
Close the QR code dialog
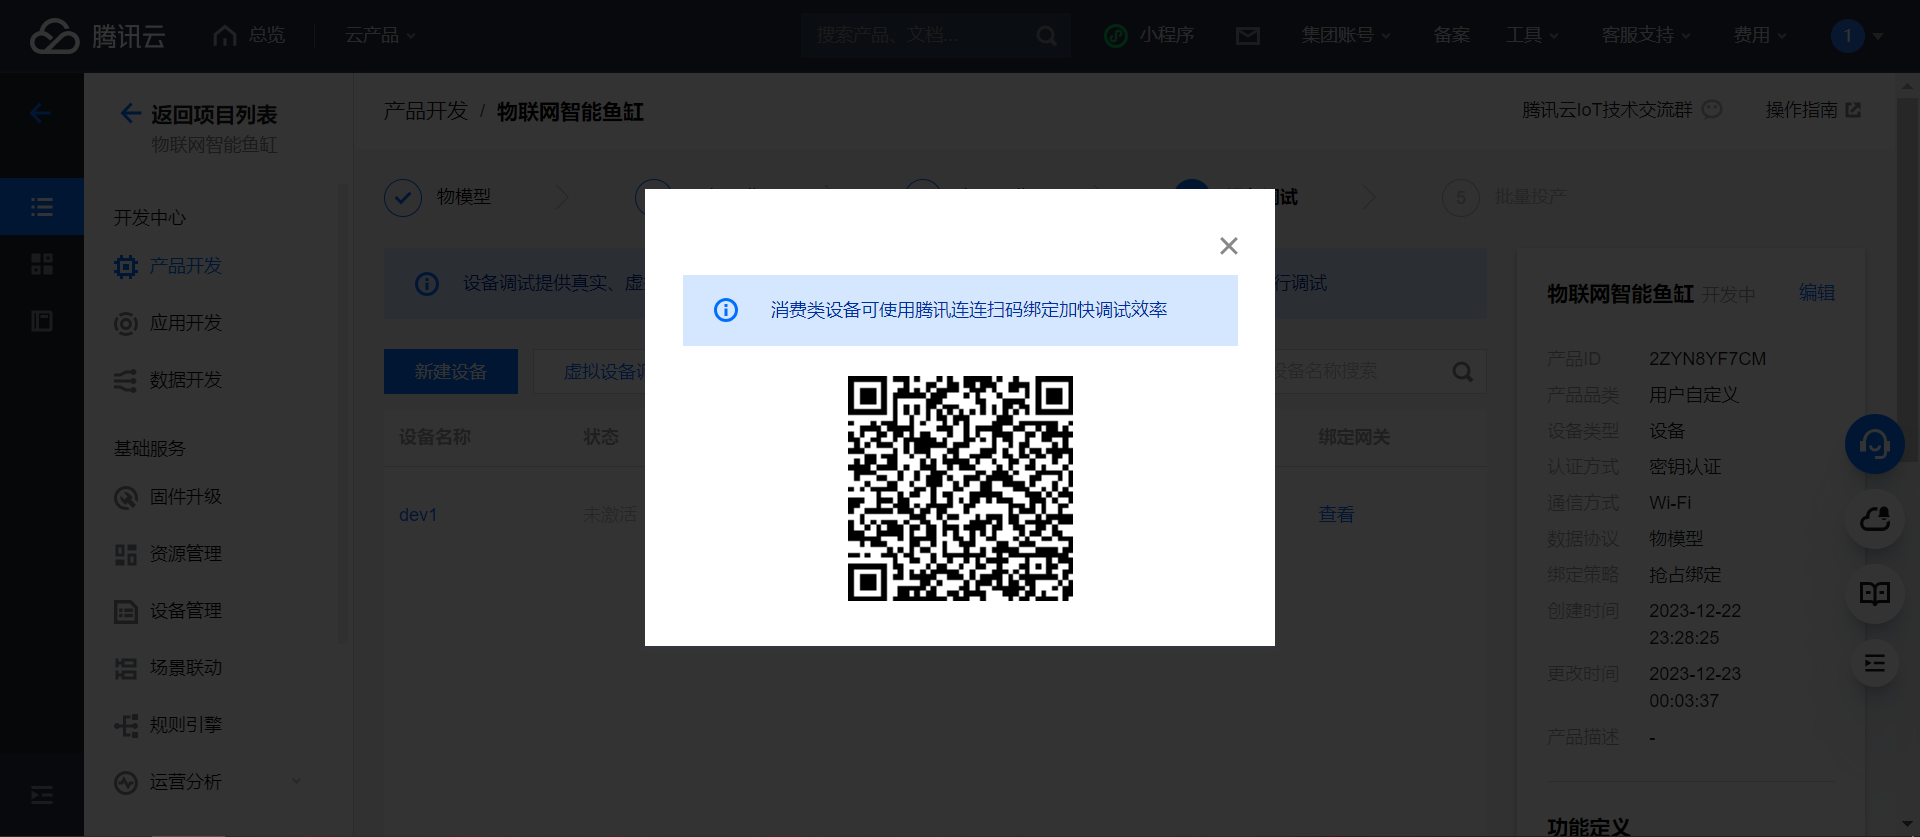coord(1229,246)
